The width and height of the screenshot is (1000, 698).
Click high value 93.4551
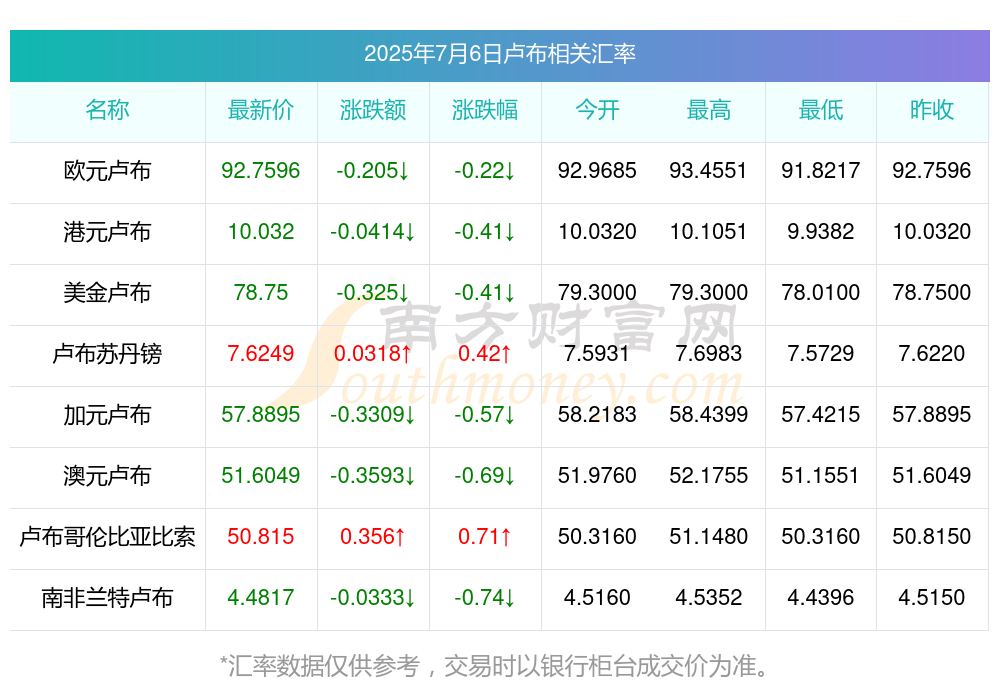pos(709,170)
